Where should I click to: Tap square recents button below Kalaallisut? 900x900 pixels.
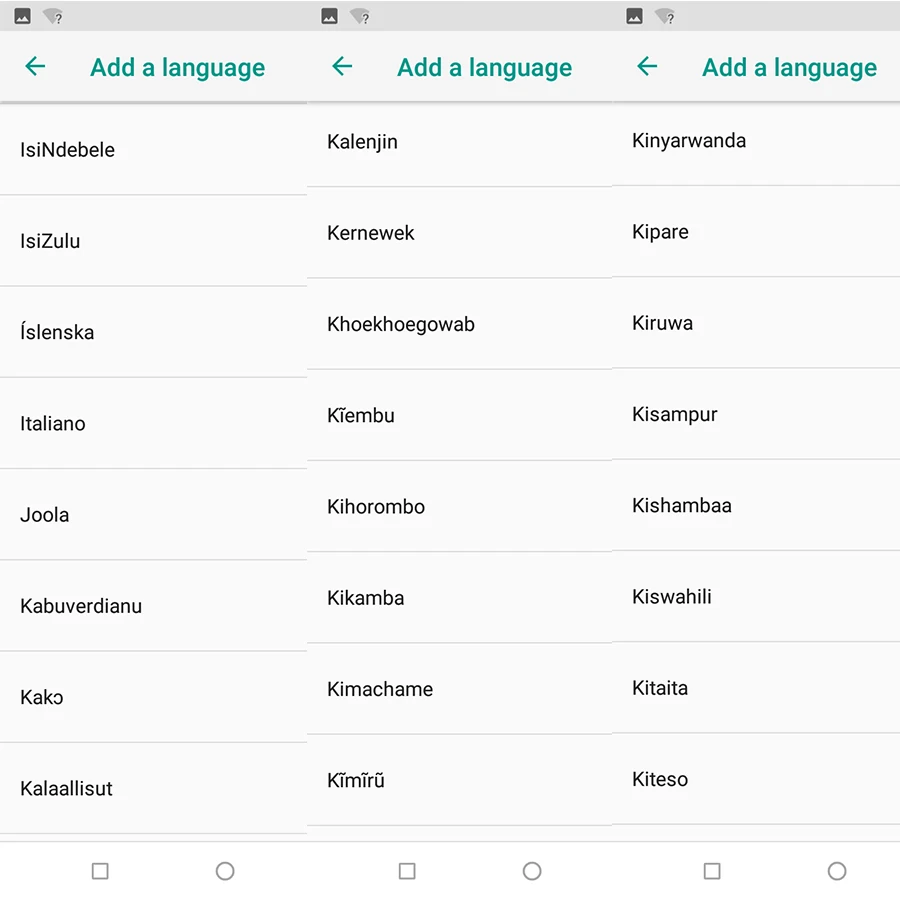click(x=100, y=871)
